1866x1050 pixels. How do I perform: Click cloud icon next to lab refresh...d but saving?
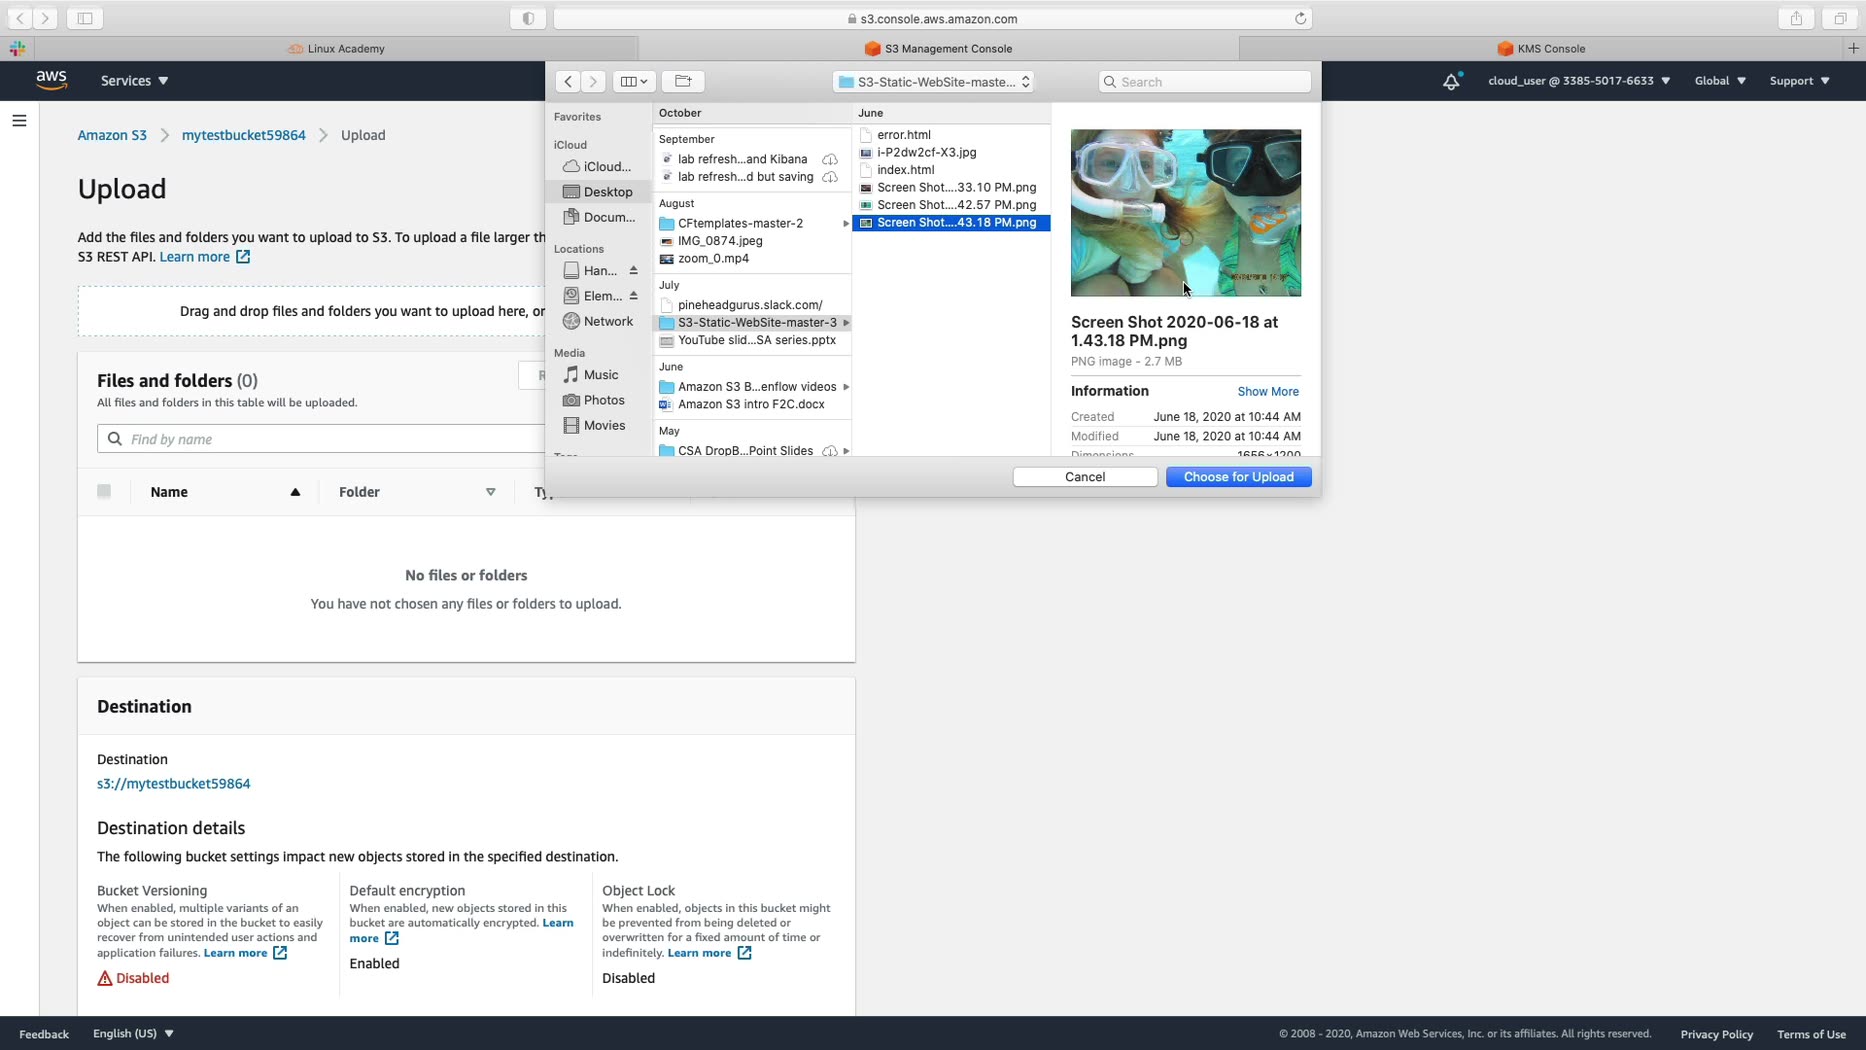[x=830, y=177]
